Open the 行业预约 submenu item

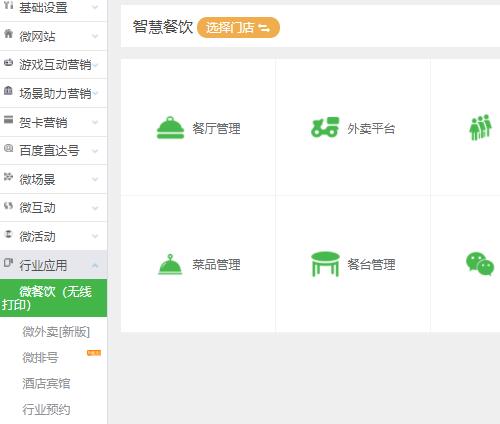click(46, 409)
